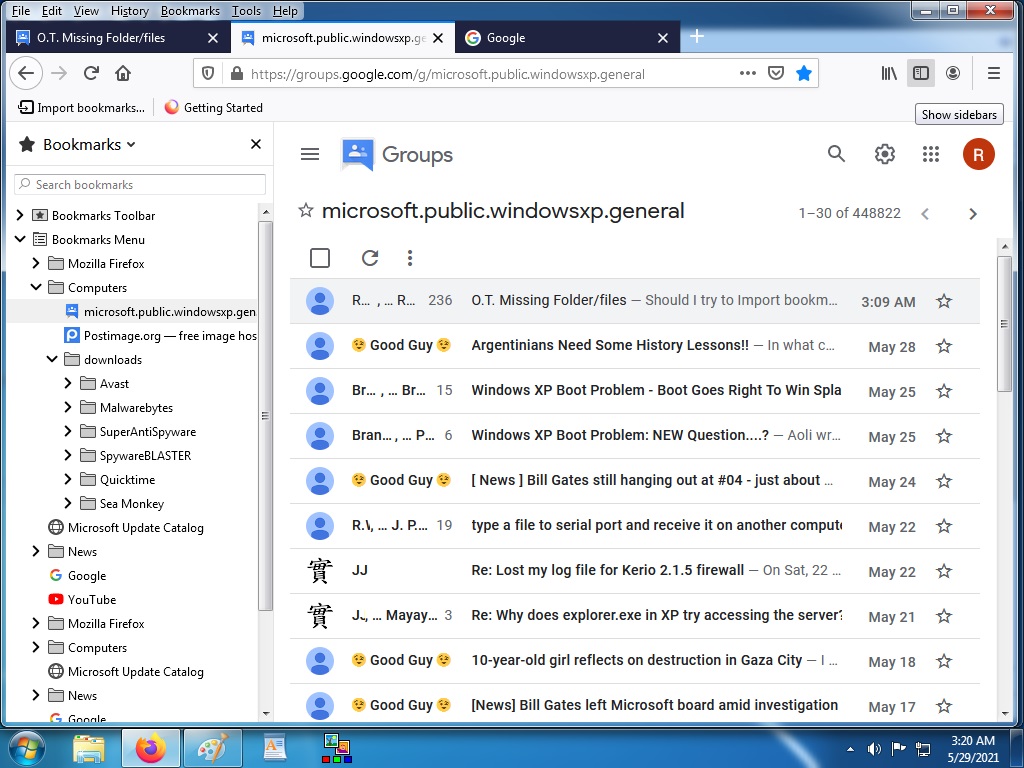Expand the Sea Monkey folder
This screenshot has height=768, width=1024.
[x=67, y=504]
